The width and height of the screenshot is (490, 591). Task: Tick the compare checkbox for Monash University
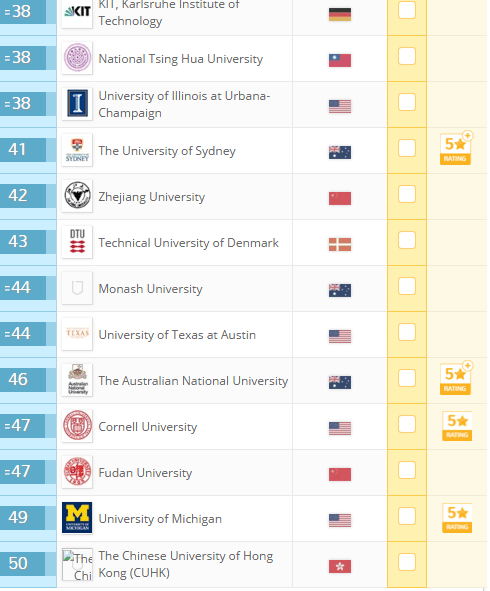pos(407,286)
